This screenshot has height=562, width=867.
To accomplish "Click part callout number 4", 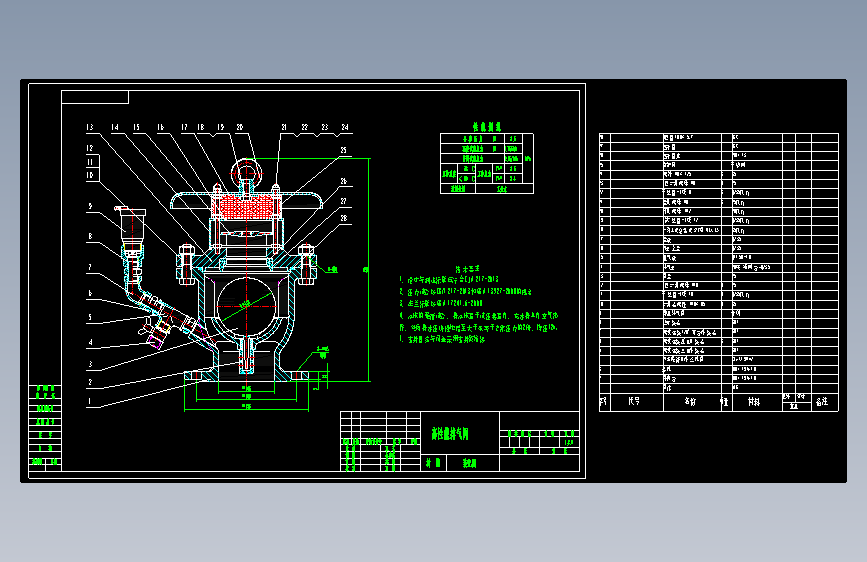I will pos(90,342).
